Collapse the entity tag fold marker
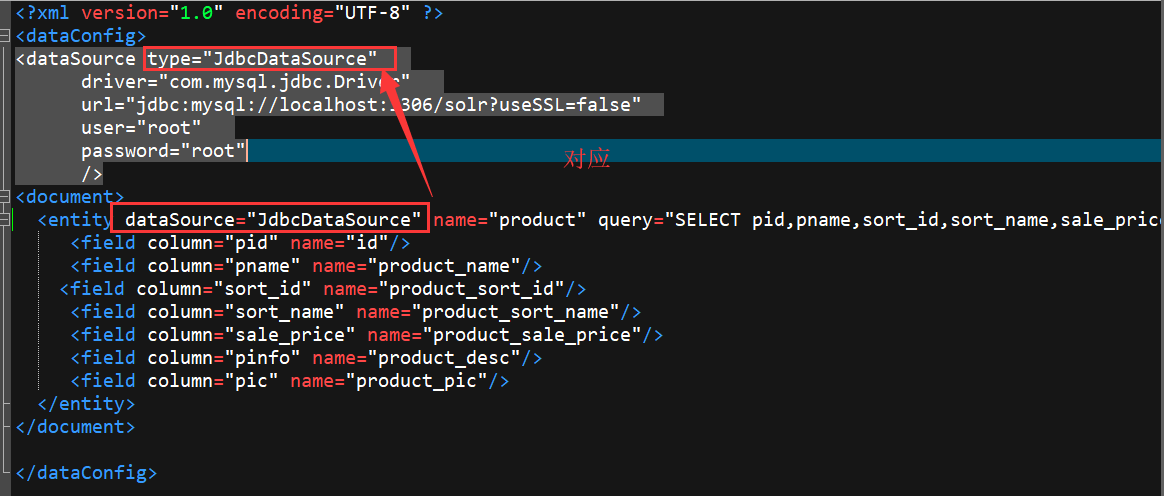 click(6, 220)
